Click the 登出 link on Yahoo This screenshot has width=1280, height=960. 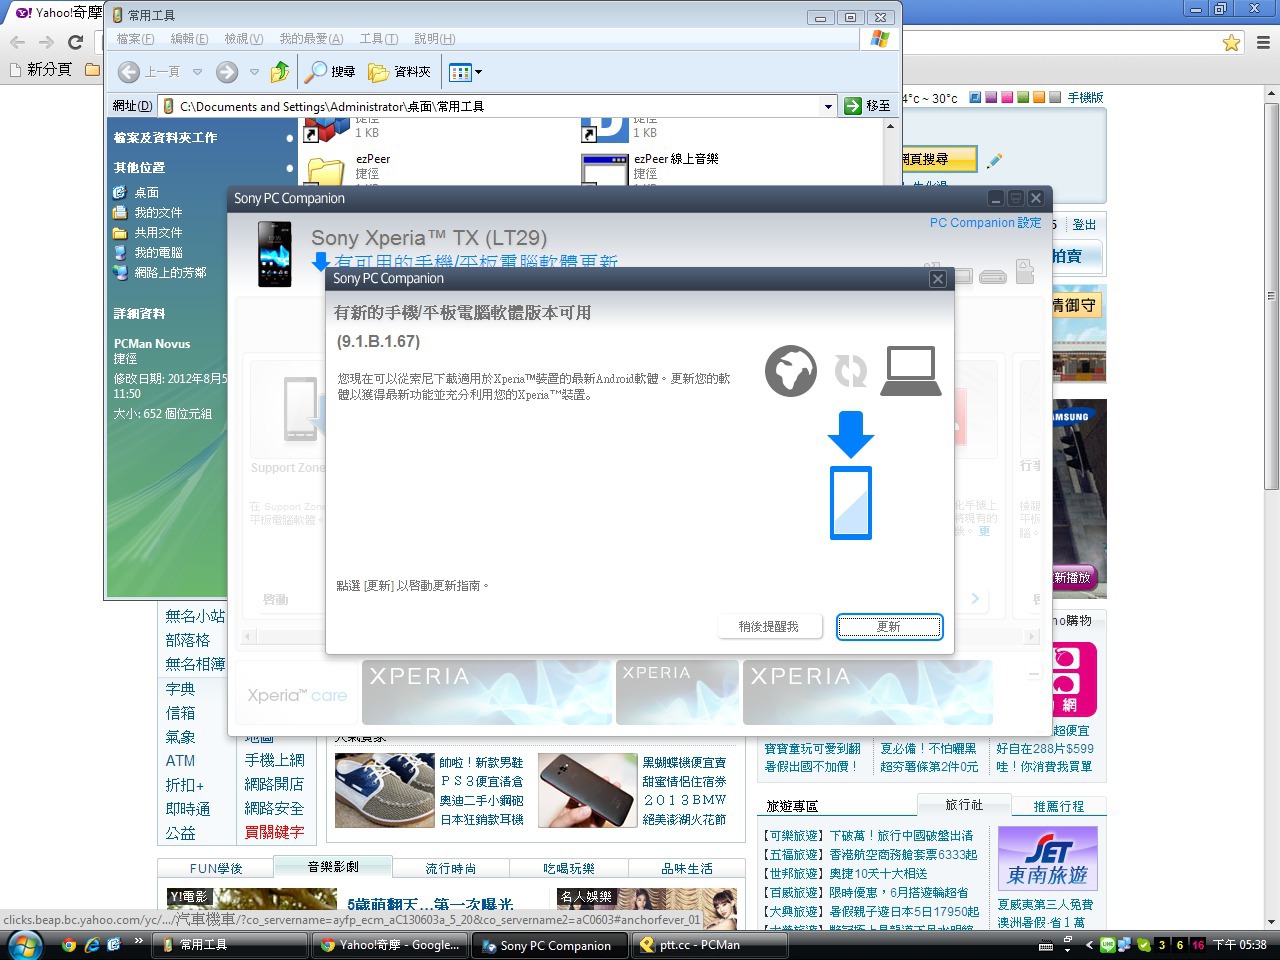tap(1084, 225)
